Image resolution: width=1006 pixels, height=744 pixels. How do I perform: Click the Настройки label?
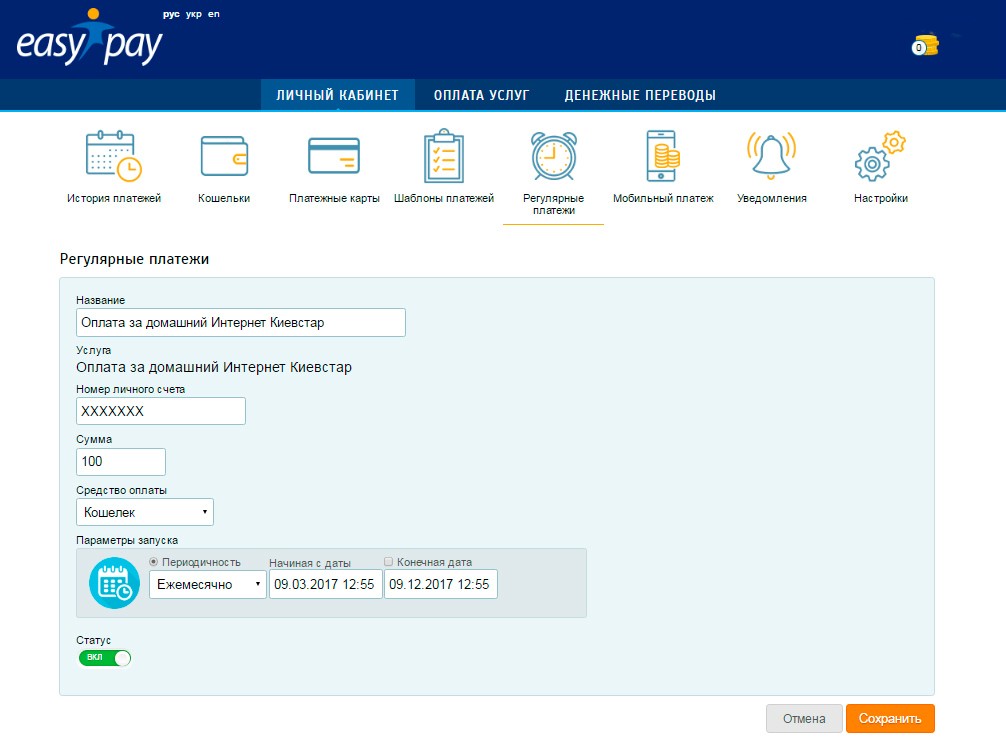coord(880,198)
